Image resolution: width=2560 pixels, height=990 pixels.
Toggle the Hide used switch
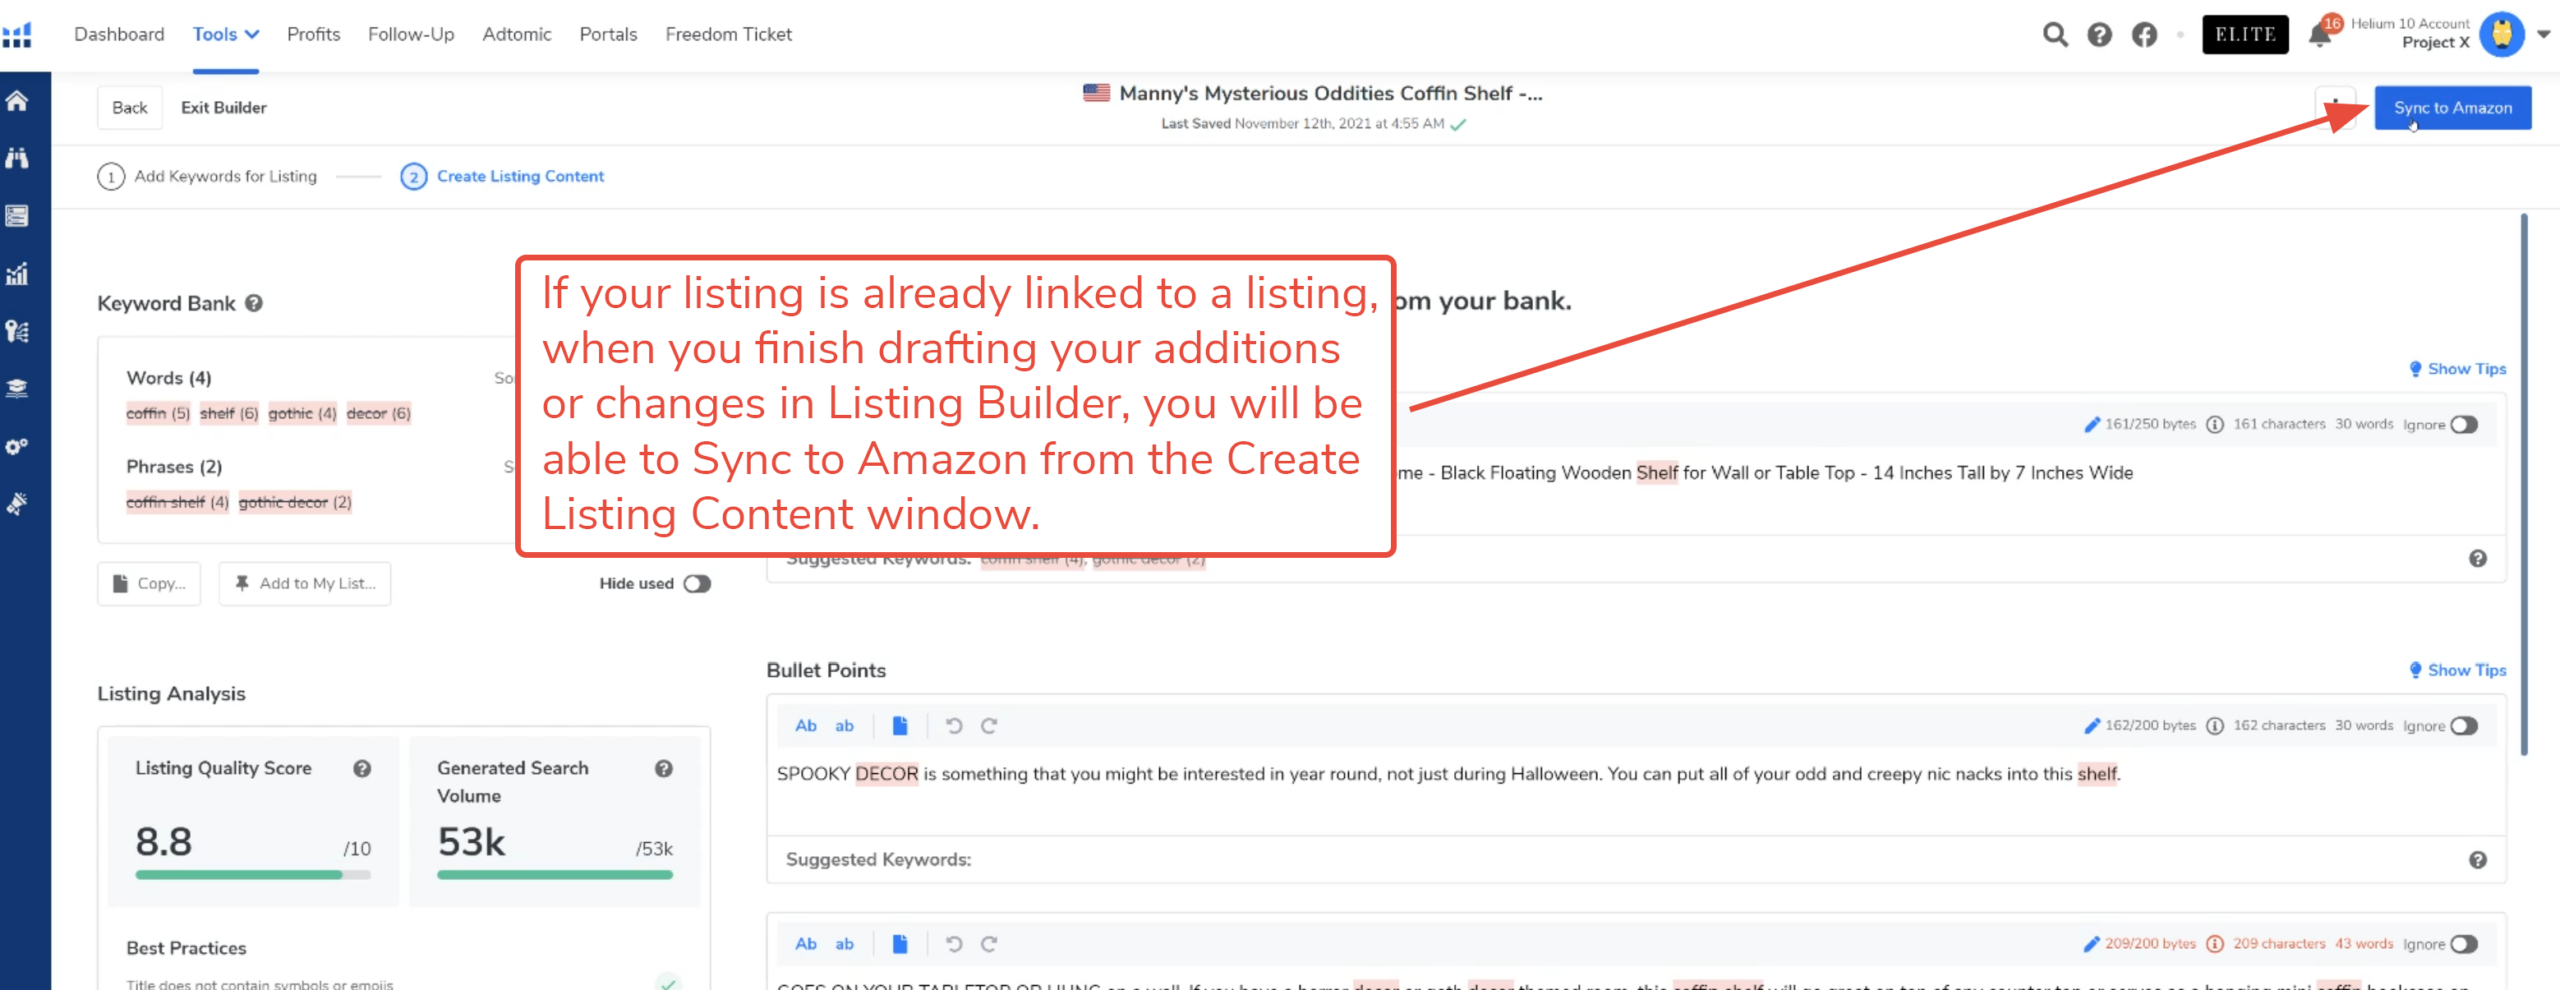(x=697, y=584)
